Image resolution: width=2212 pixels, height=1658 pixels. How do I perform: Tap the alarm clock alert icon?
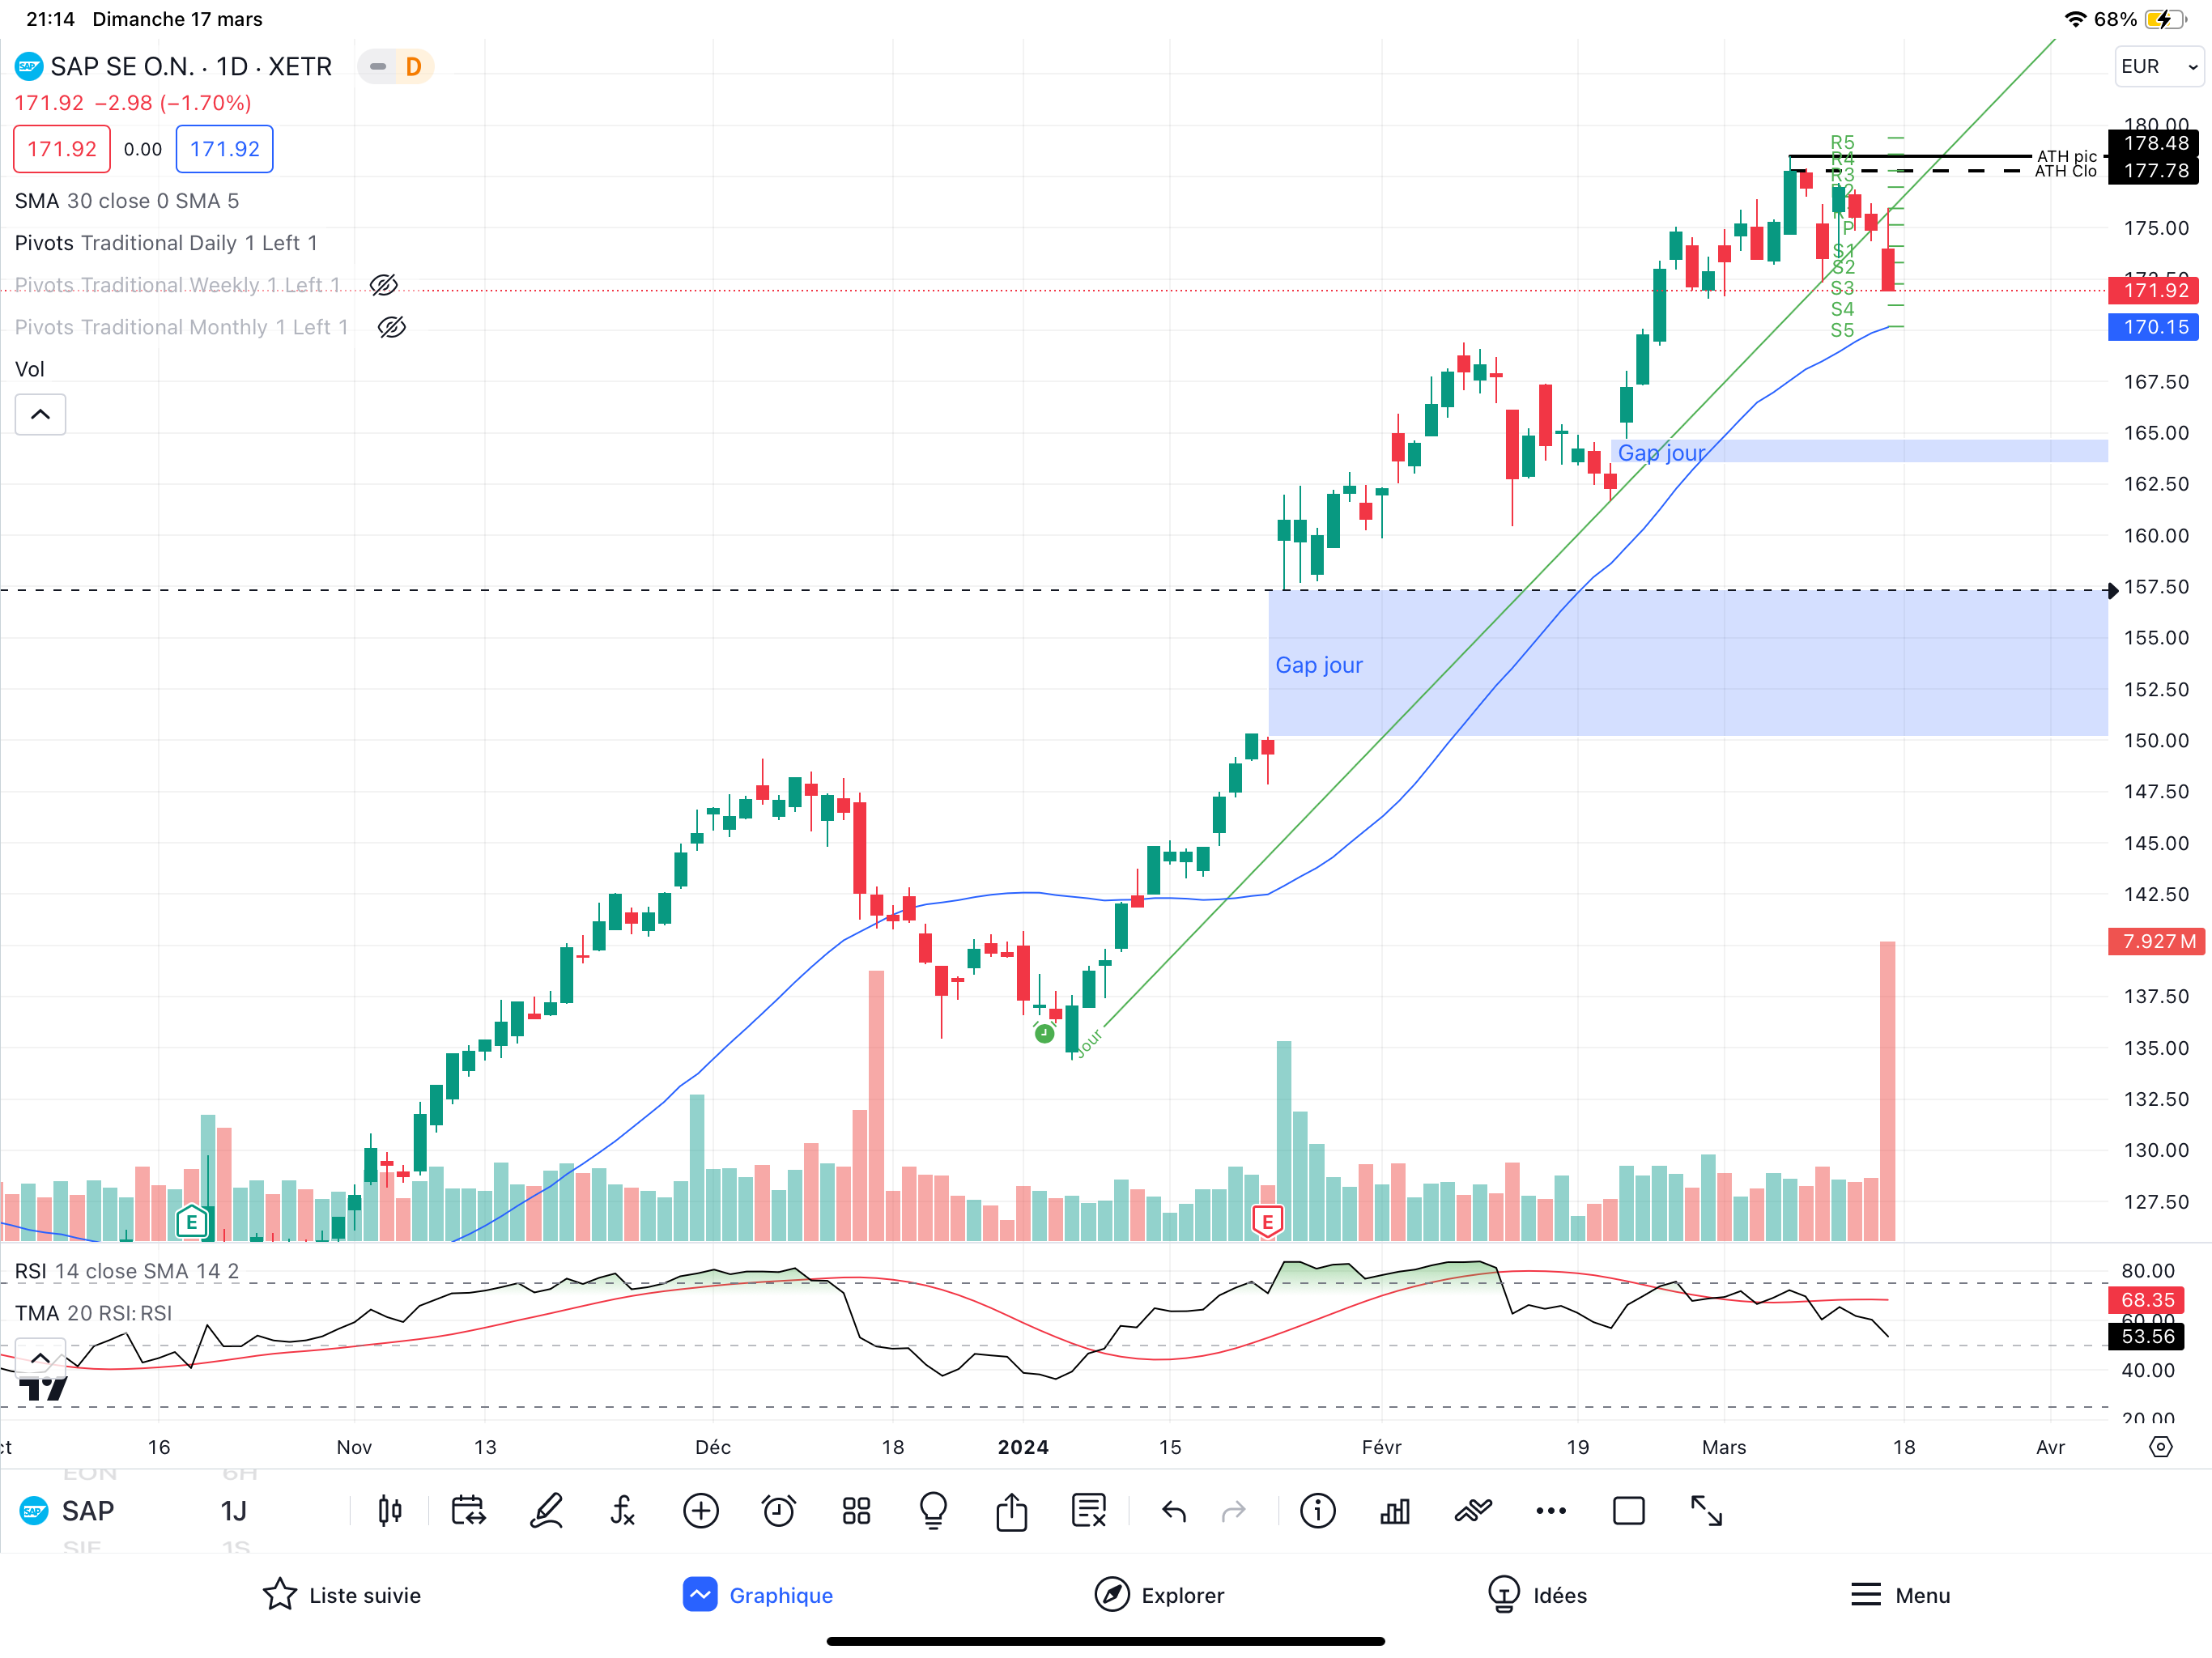pos(778,1511)
